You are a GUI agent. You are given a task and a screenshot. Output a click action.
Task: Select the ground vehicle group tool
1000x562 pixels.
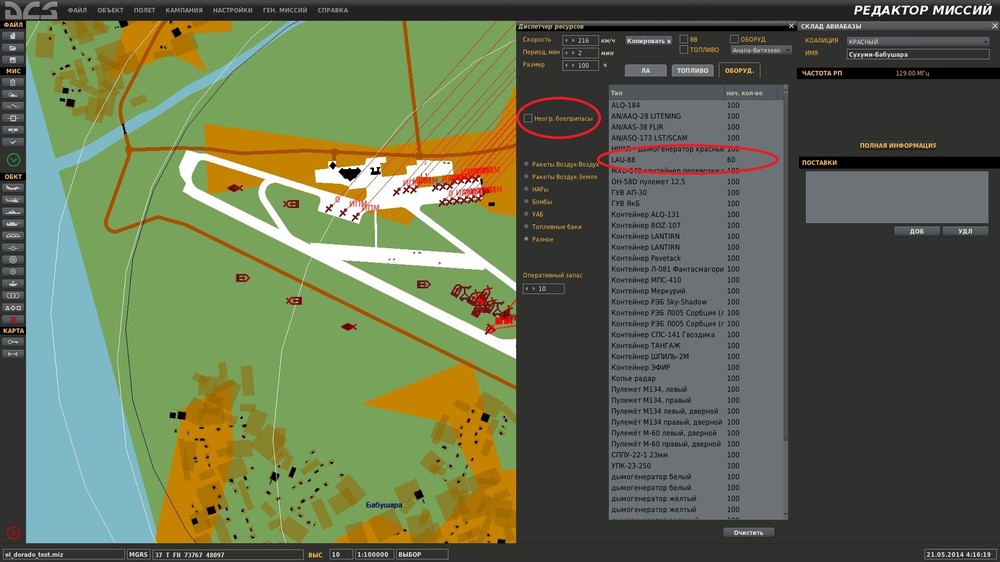click(x=13, y=224)
